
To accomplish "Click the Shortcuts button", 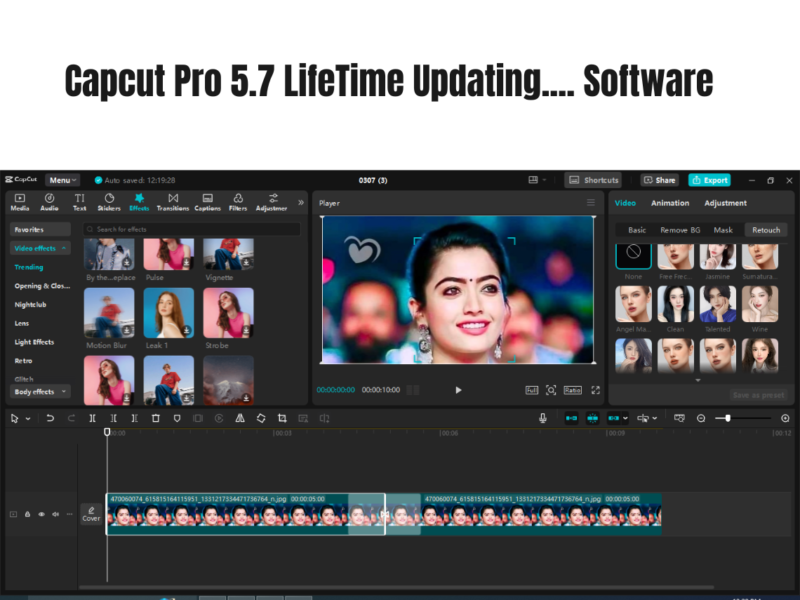I will [593, 180].
